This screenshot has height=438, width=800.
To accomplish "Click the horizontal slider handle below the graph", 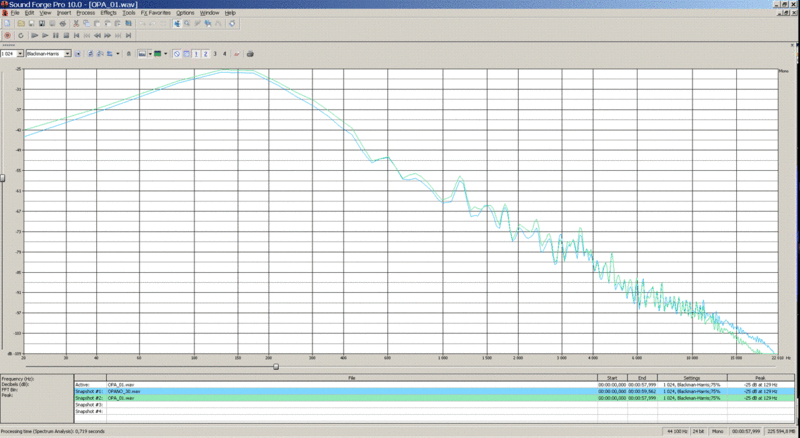I will [x=276, y=366].
